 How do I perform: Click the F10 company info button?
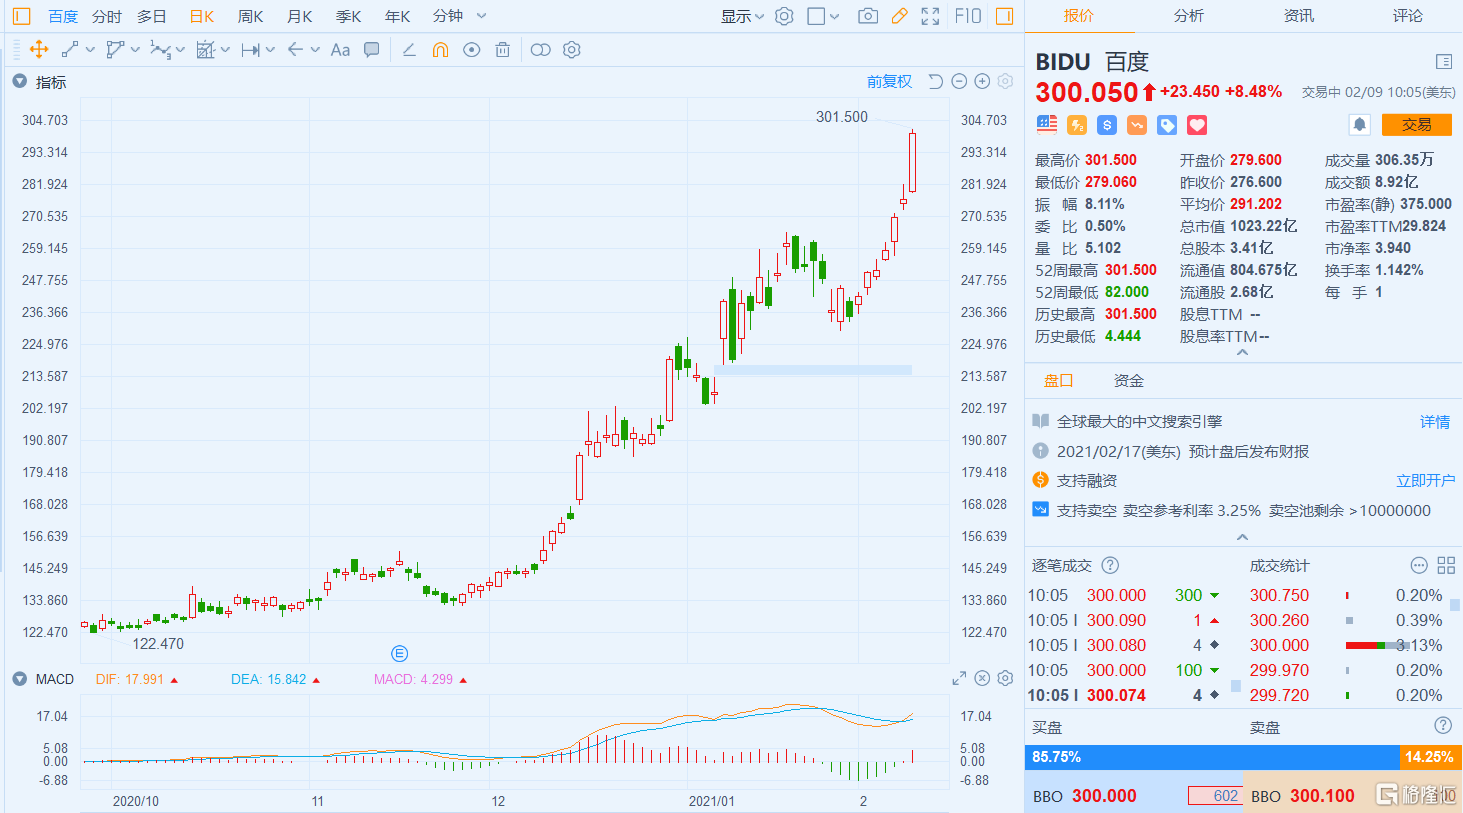968,16
